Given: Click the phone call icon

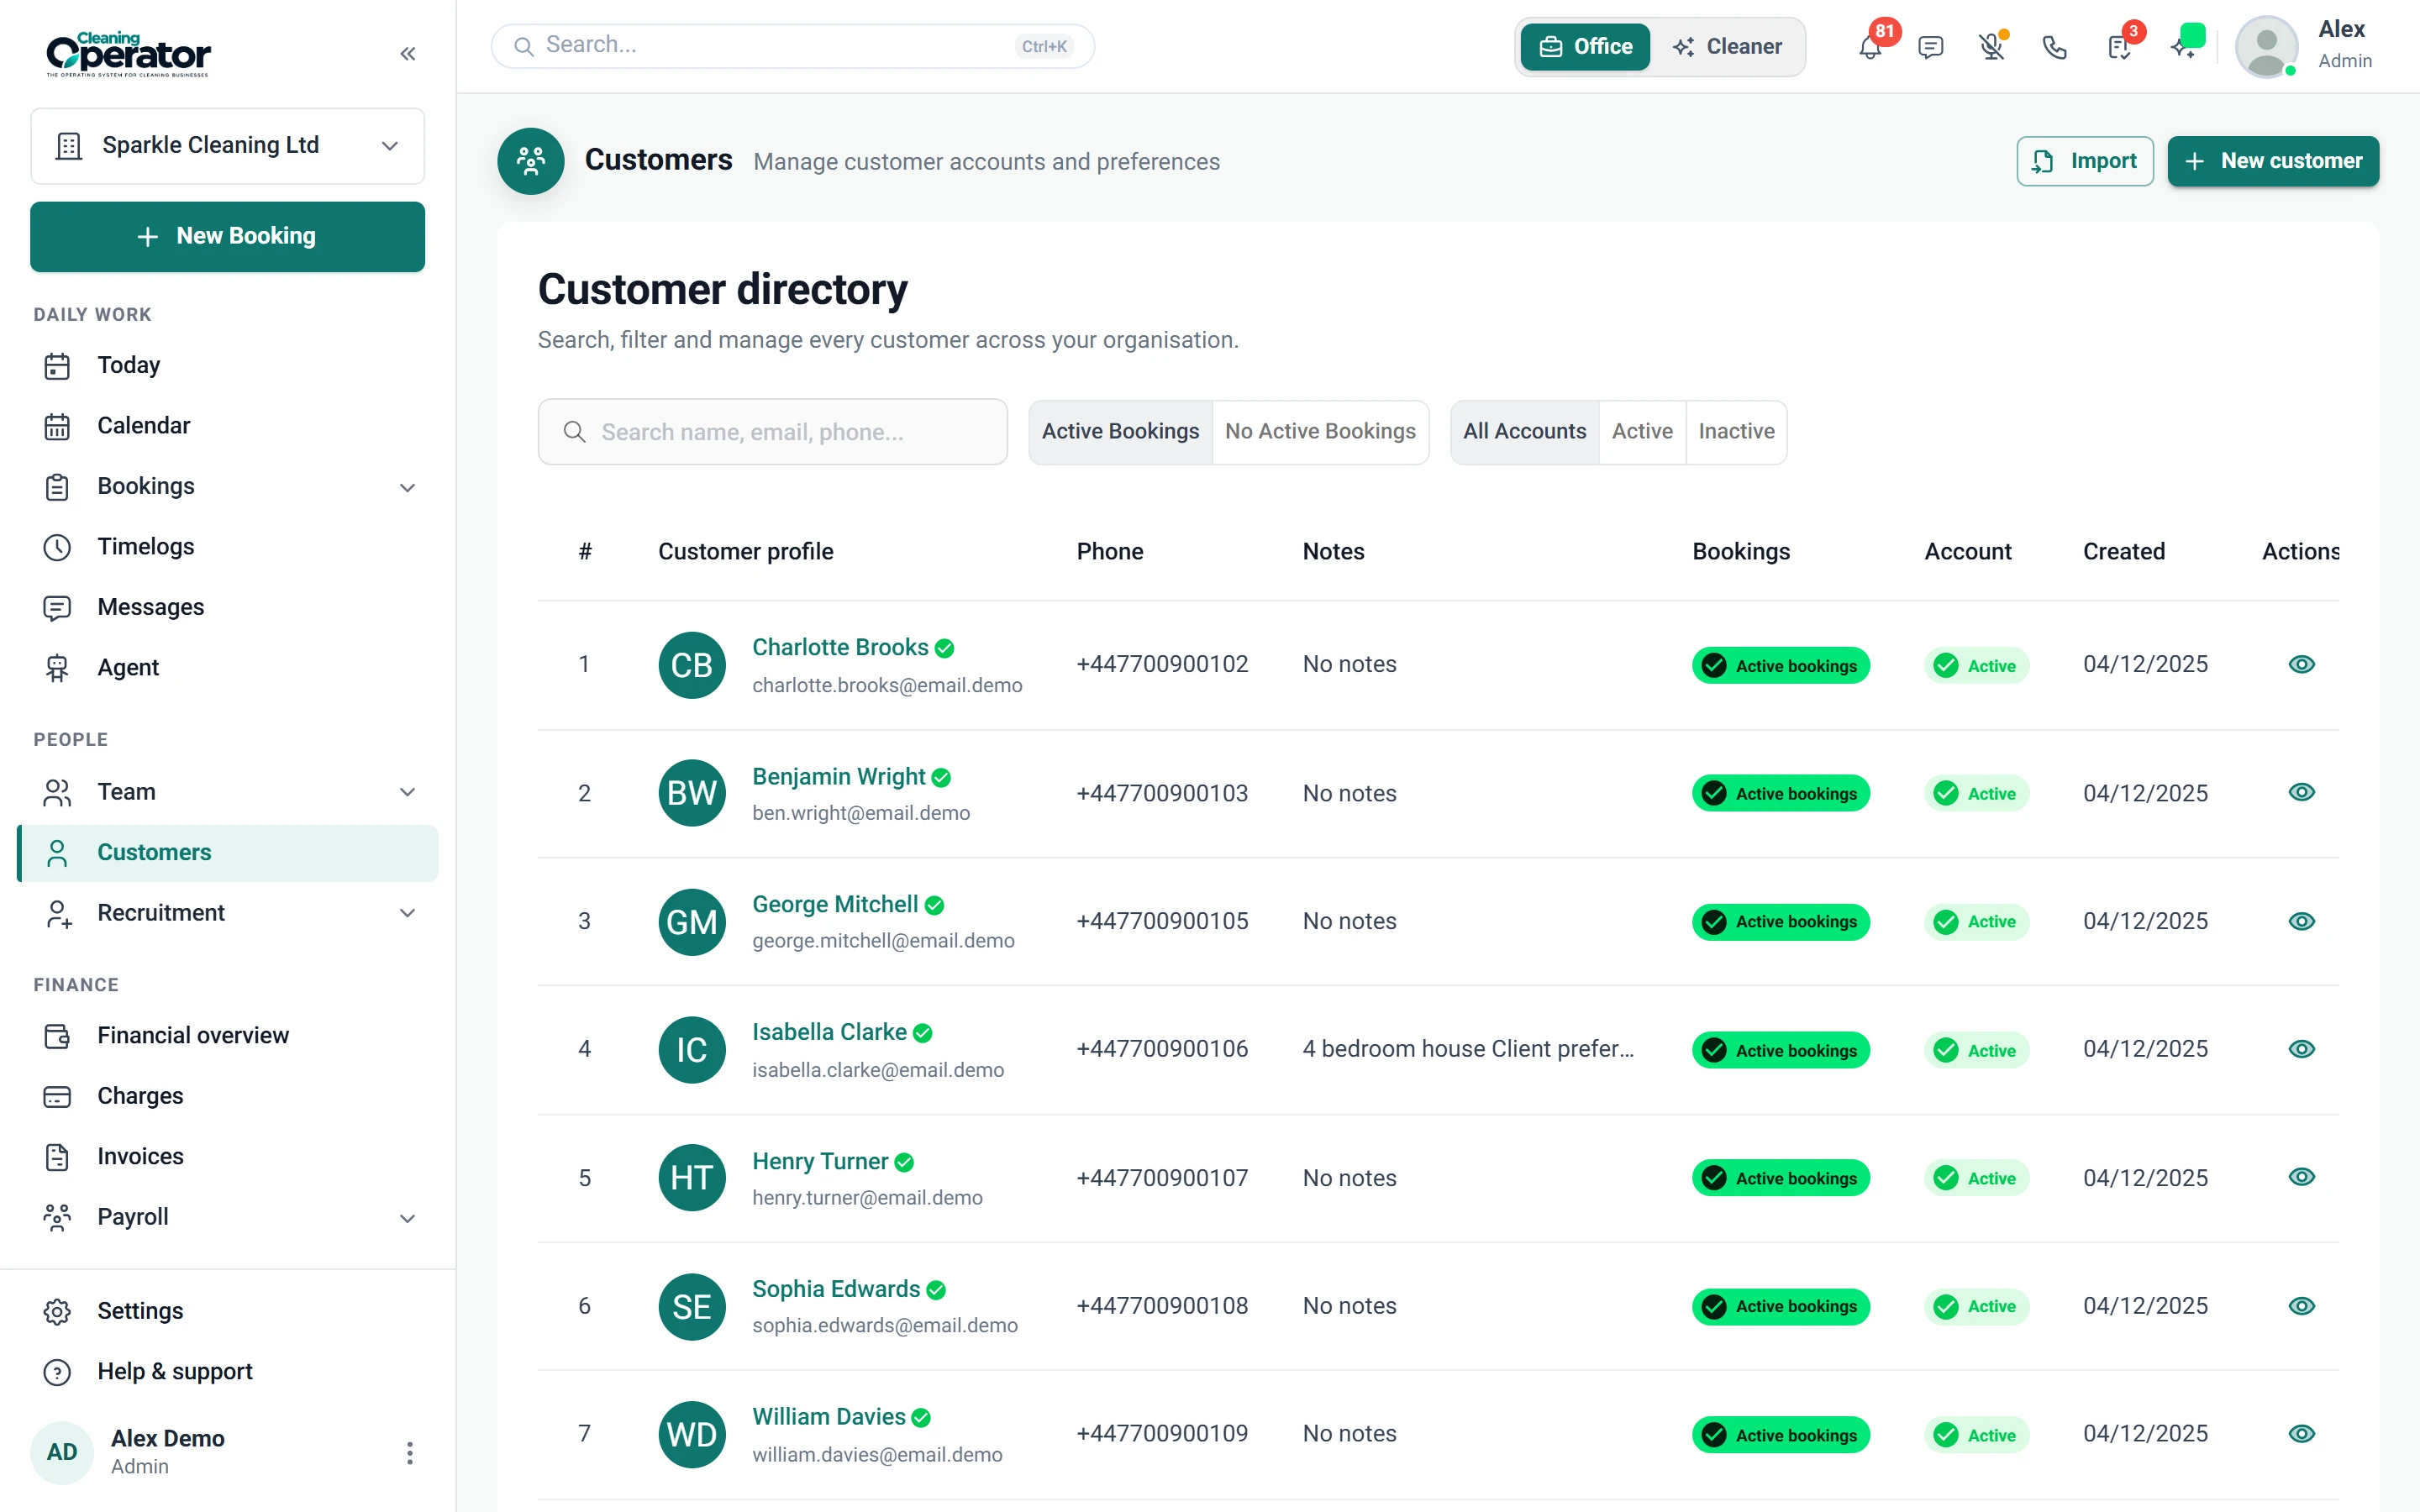Looking at the screenshot, I should (x=2054, y=47).
